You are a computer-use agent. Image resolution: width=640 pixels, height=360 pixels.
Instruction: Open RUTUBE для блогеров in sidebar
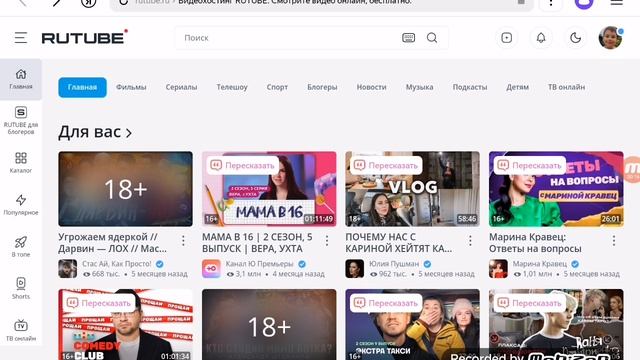(21, 120)
